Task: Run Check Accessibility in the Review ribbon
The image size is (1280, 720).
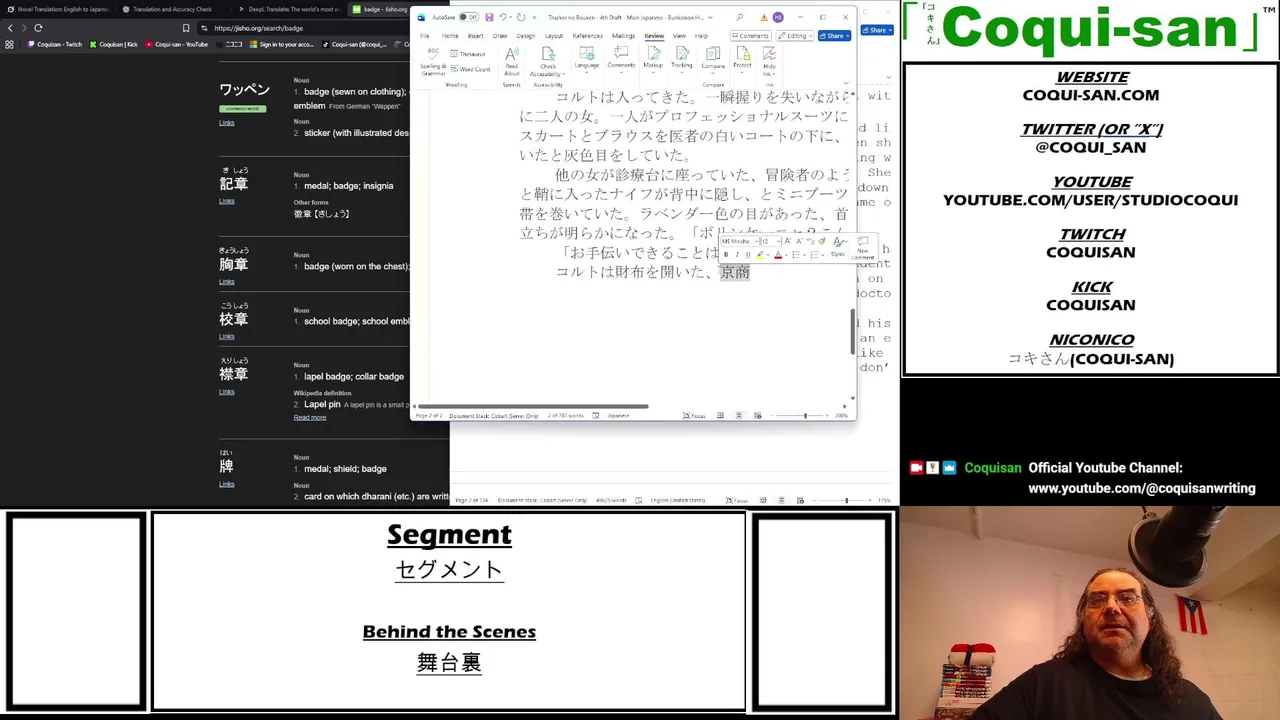Action: [548, 59]
